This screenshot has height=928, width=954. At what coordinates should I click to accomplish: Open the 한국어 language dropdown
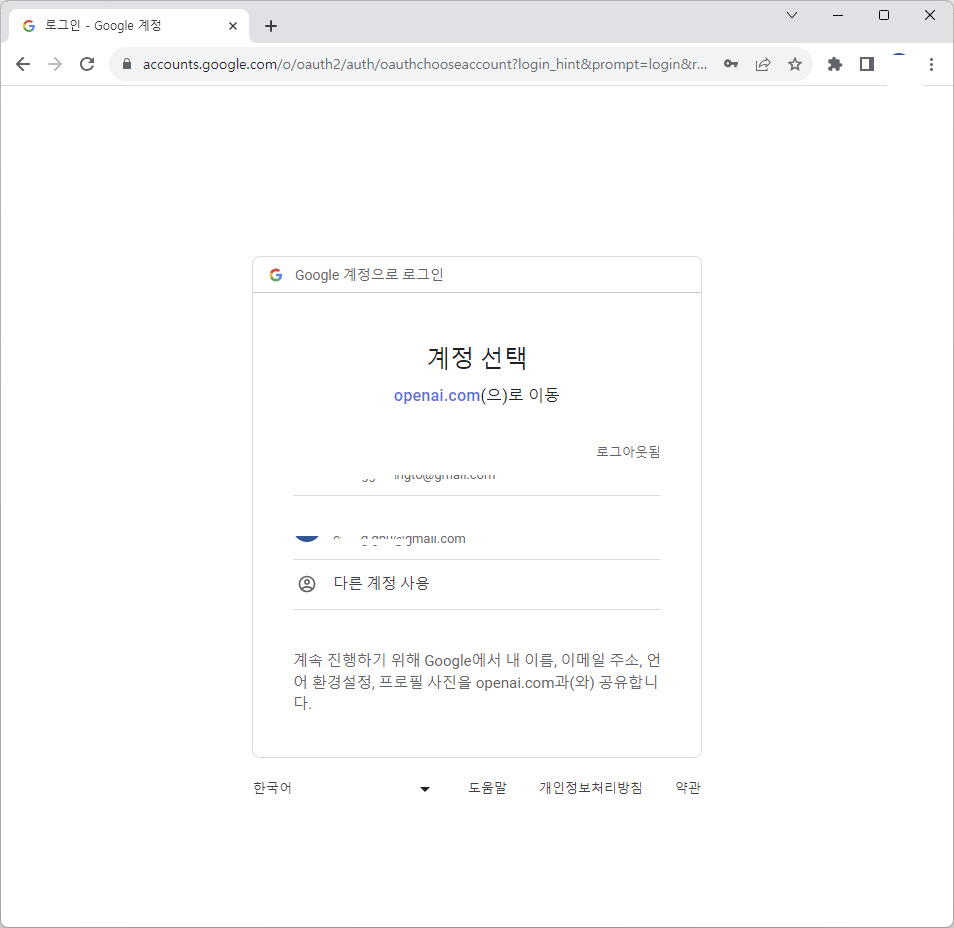pyautogui.click(x=342, y=788)
